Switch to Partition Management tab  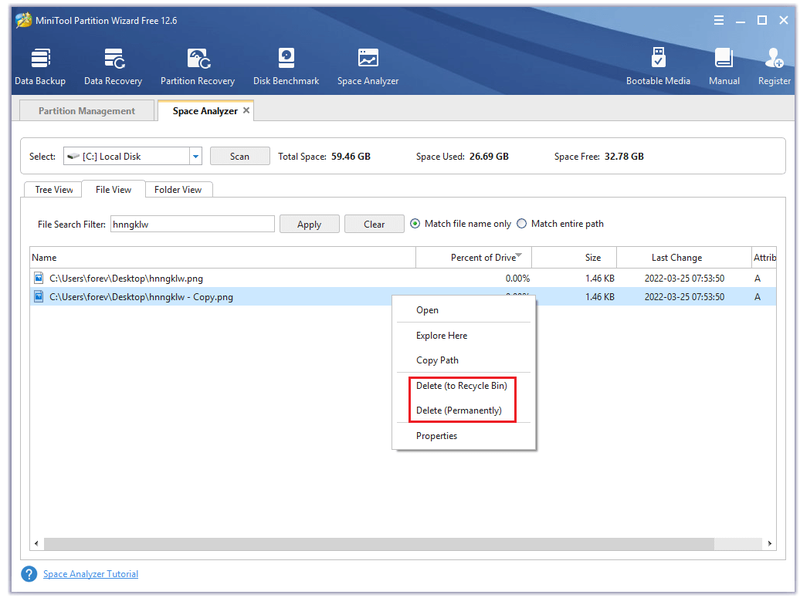coord(87,111)
